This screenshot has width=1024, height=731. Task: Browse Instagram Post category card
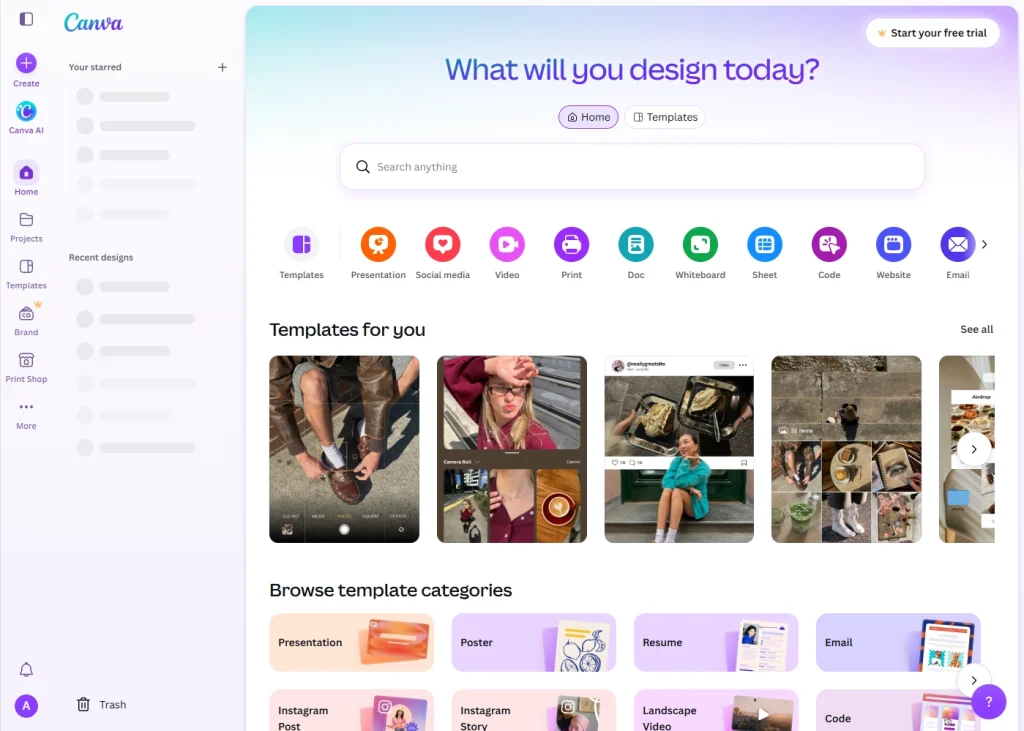click(x=351, y=710)
